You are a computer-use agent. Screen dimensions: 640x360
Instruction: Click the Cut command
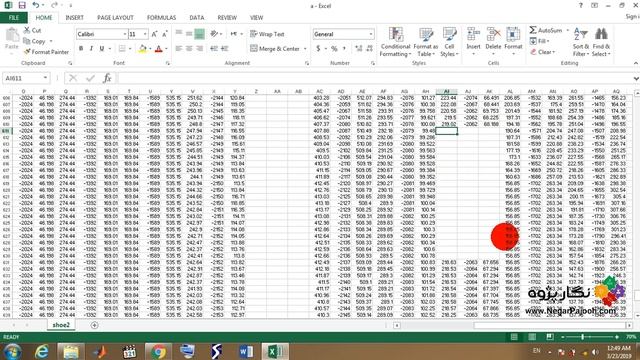[32, 30]
